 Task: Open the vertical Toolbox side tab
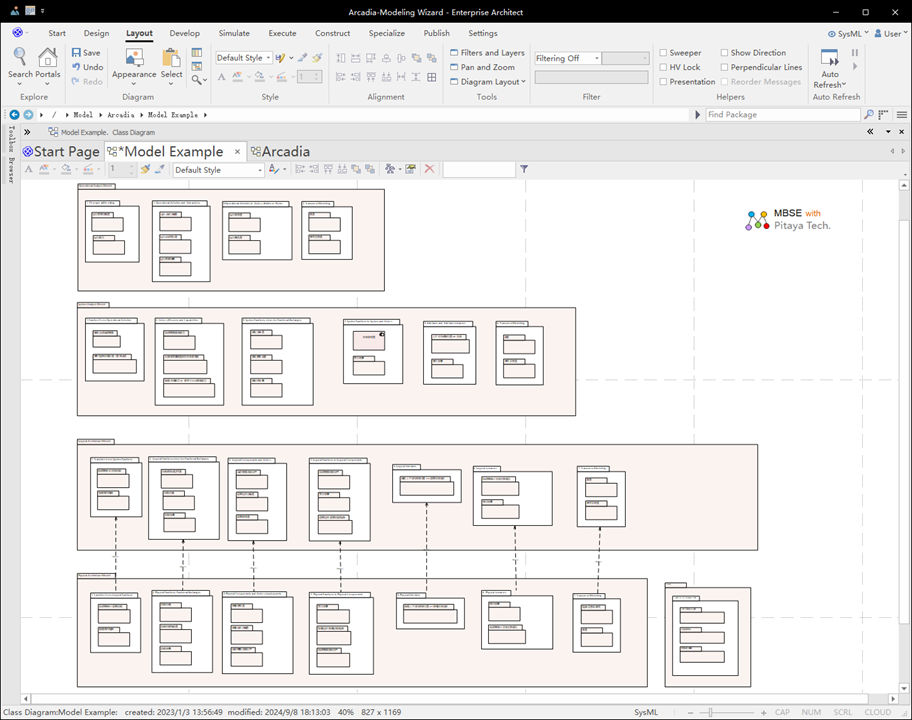(10, 140)
